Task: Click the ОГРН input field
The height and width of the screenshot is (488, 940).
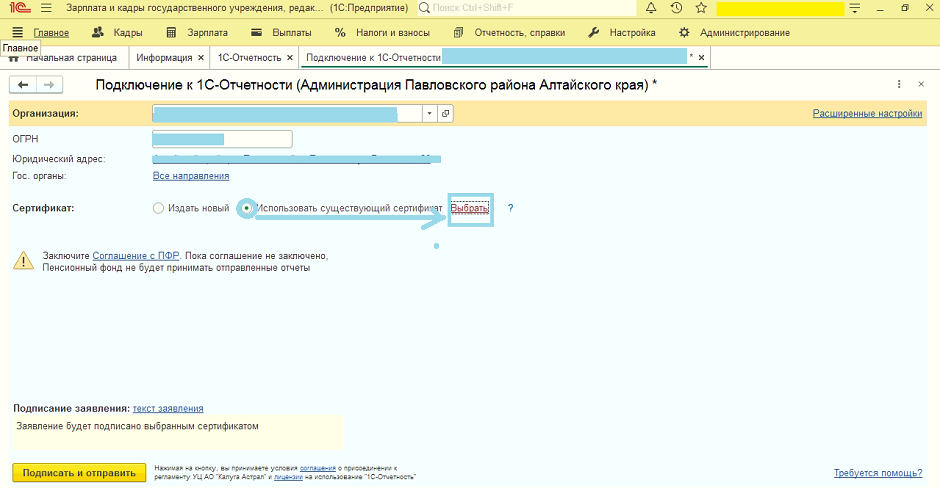Action: click(x=222, y=139)
